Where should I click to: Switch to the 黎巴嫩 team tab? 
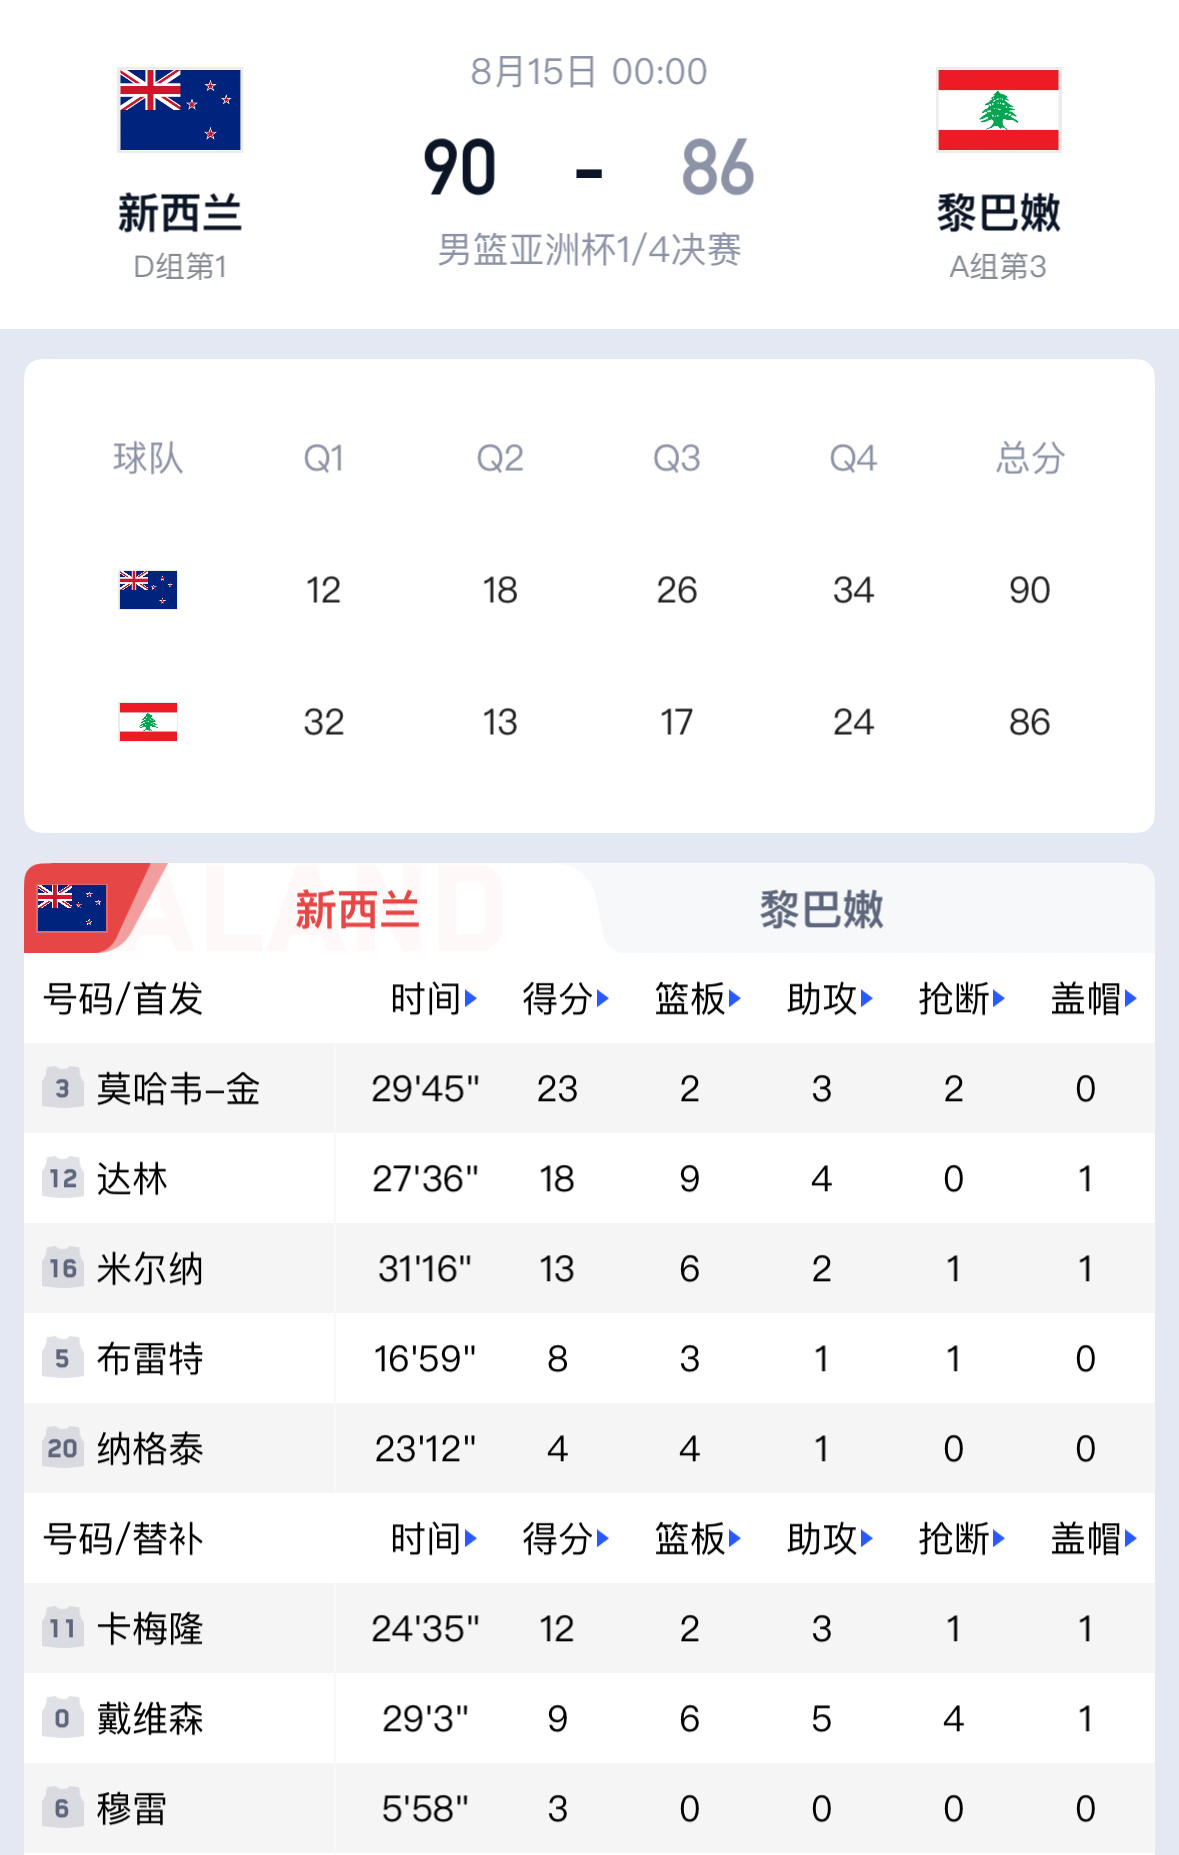pyautogui.click(x=822, y=909)
